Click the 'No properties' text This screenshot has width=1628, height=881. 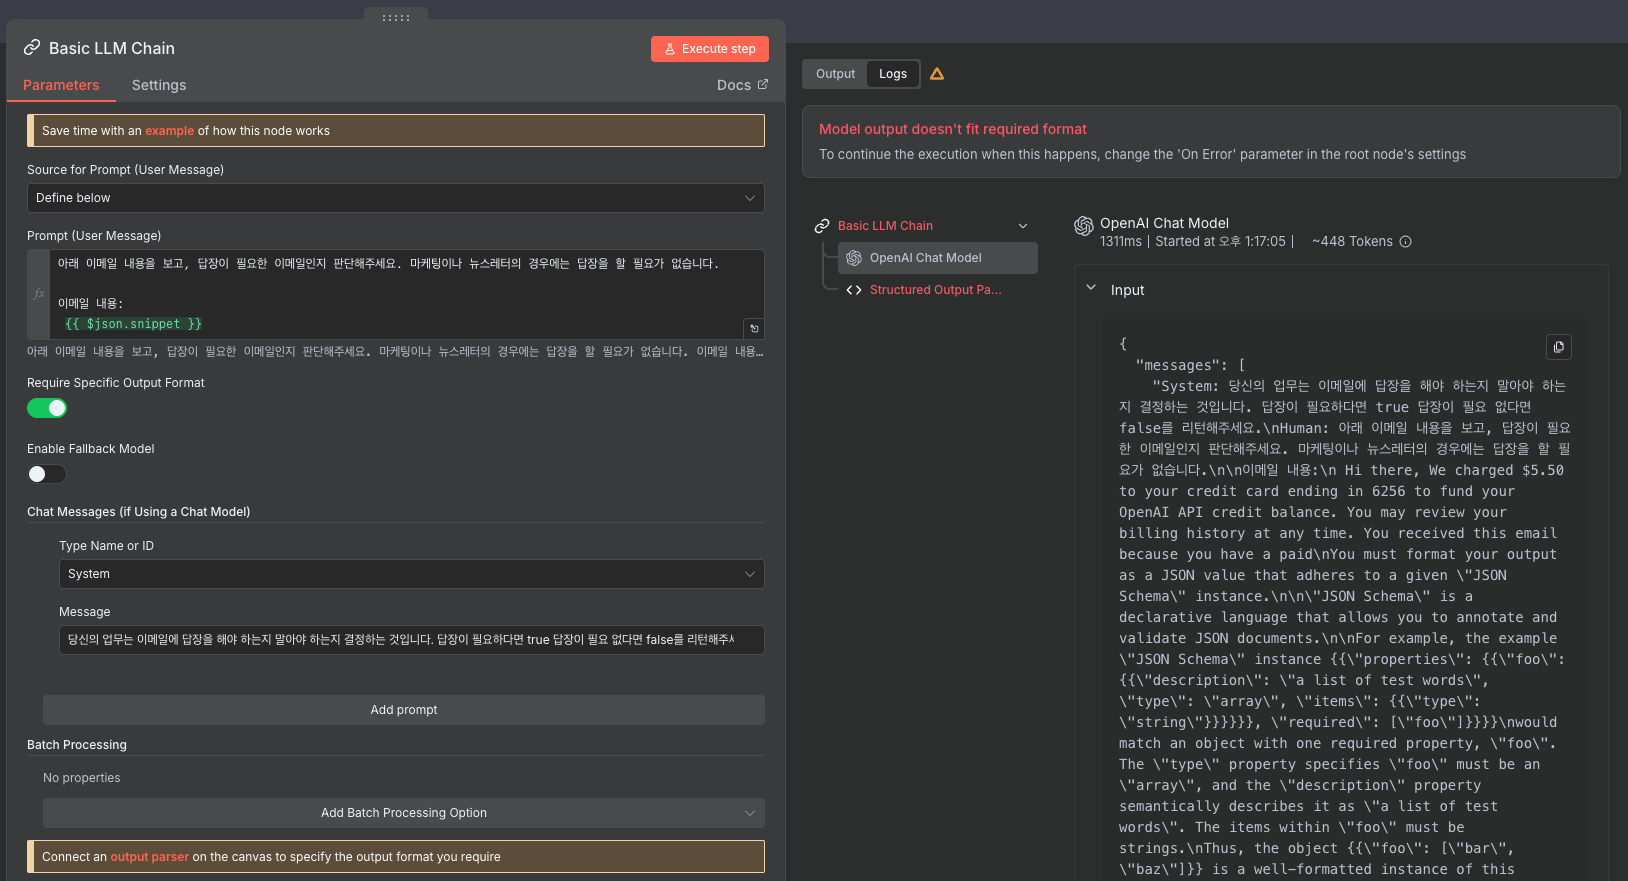(x=82, y=778)
